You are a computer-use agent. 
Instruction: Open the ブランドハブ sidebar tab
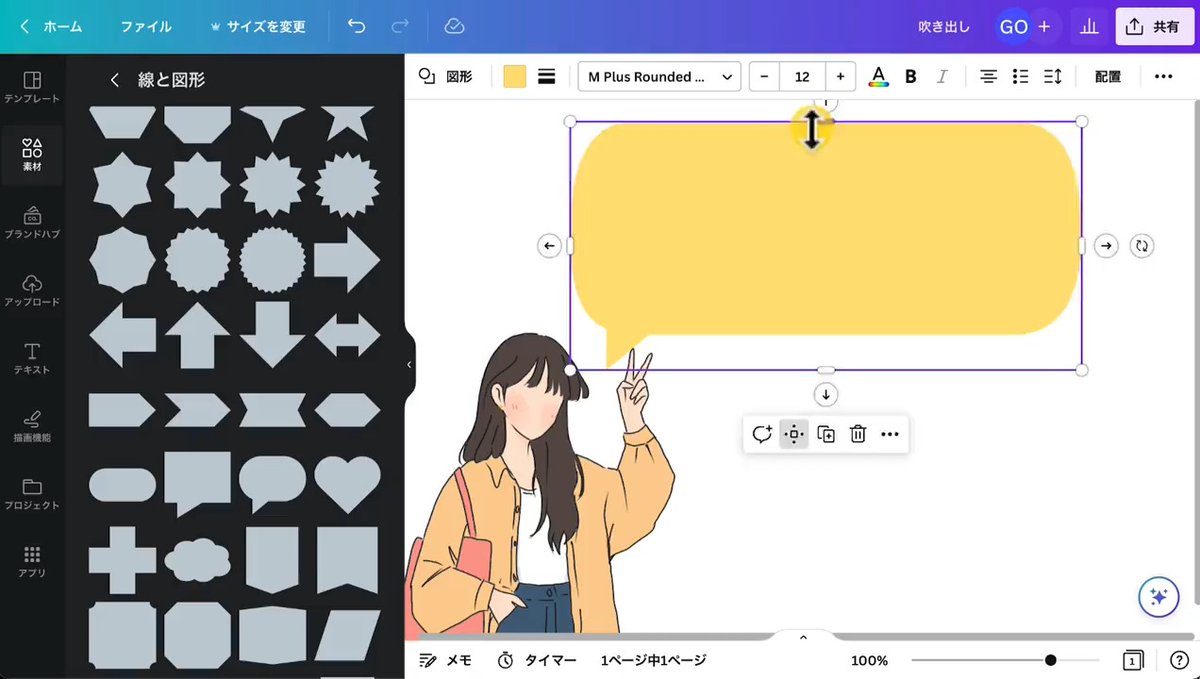click(32, 223)
